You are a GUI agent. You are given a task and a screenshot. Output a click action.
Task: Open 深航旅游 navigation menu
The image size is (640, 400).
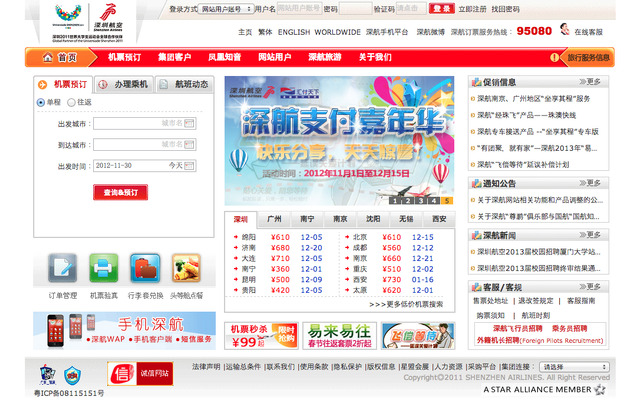click(x=325, y=57)
